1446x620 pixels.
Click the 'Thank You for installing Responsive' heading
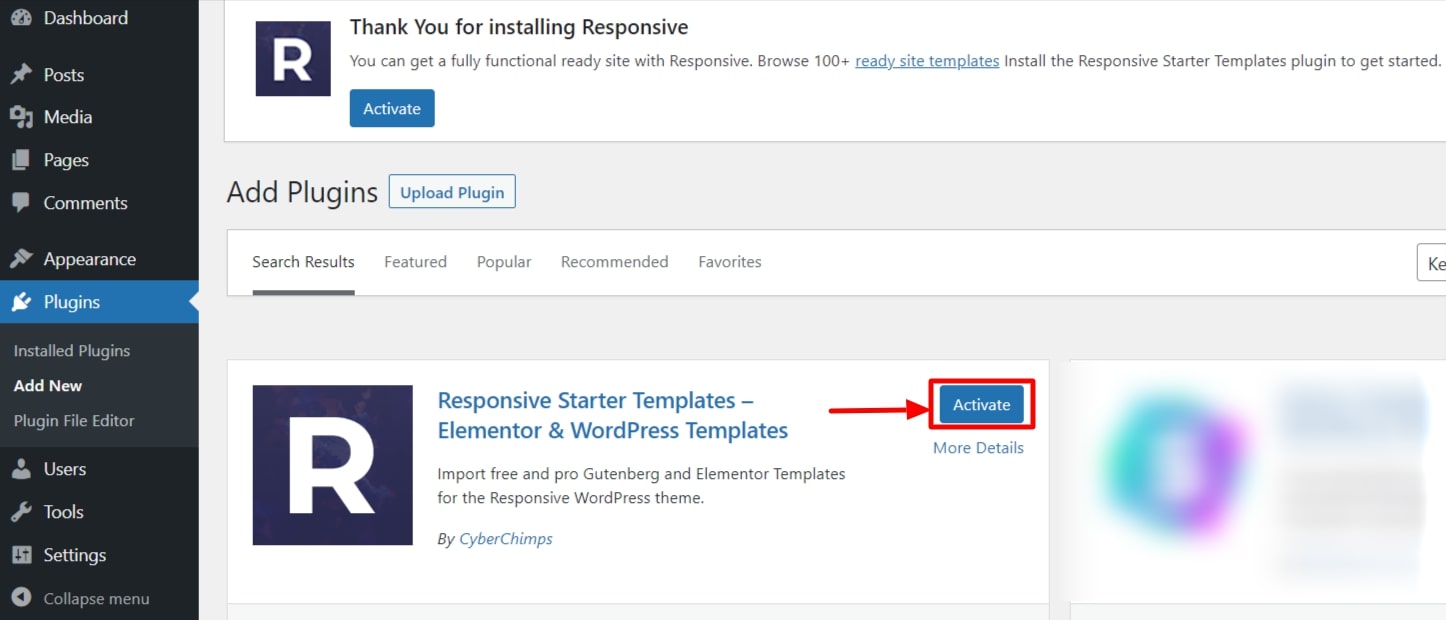click(x=519, y=27)
